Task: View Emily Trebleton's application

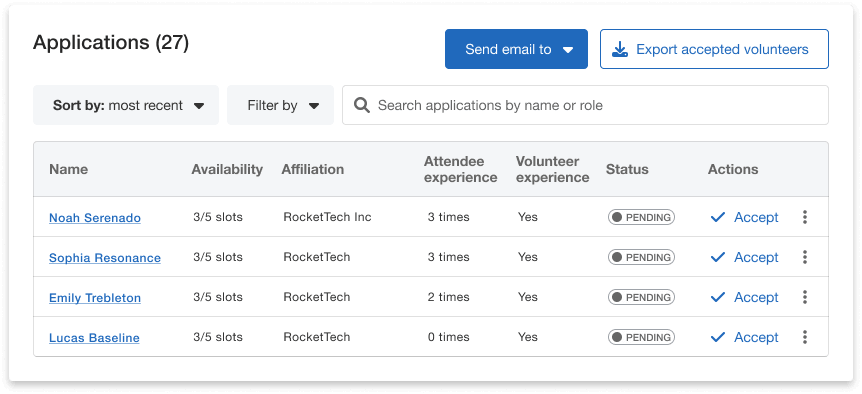Action: pyautogui.click(x=95, y=298)
